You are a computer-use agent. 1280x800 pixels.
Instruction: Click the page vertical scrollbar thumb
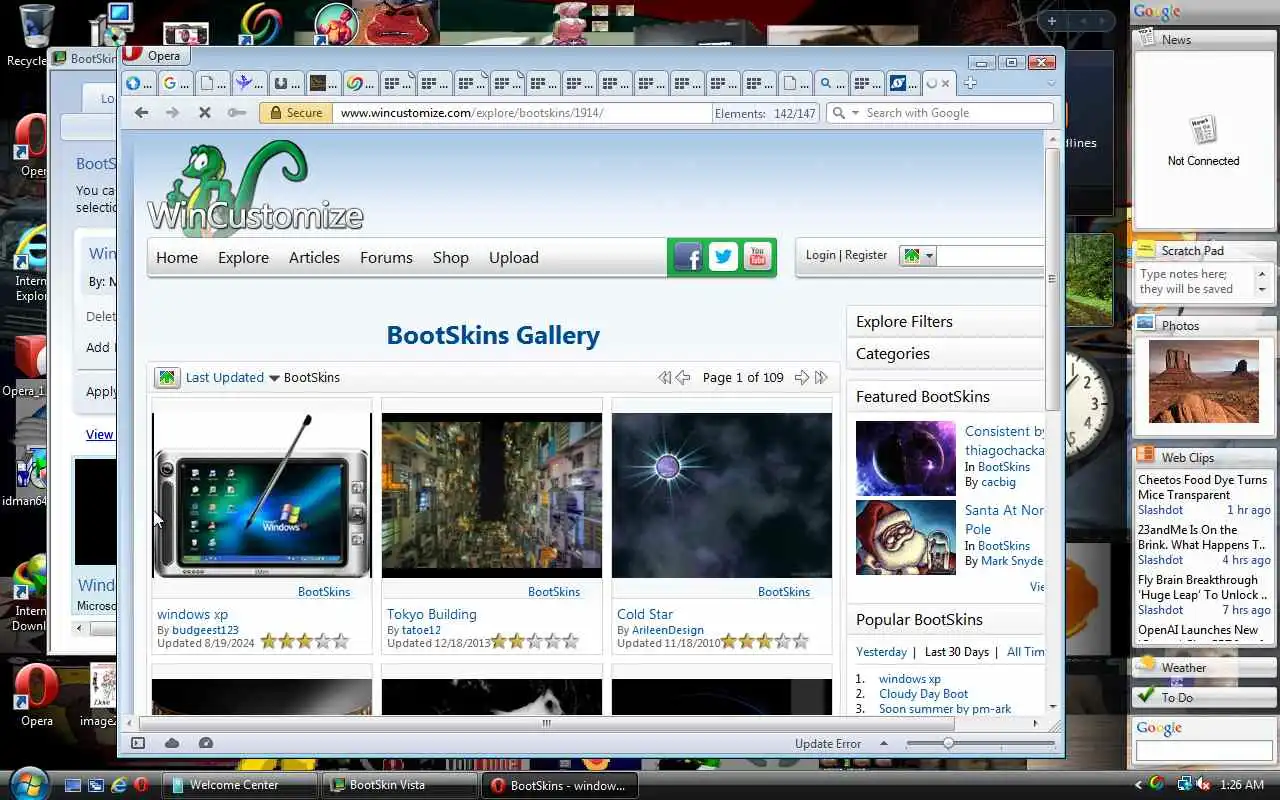[1052, 280]
